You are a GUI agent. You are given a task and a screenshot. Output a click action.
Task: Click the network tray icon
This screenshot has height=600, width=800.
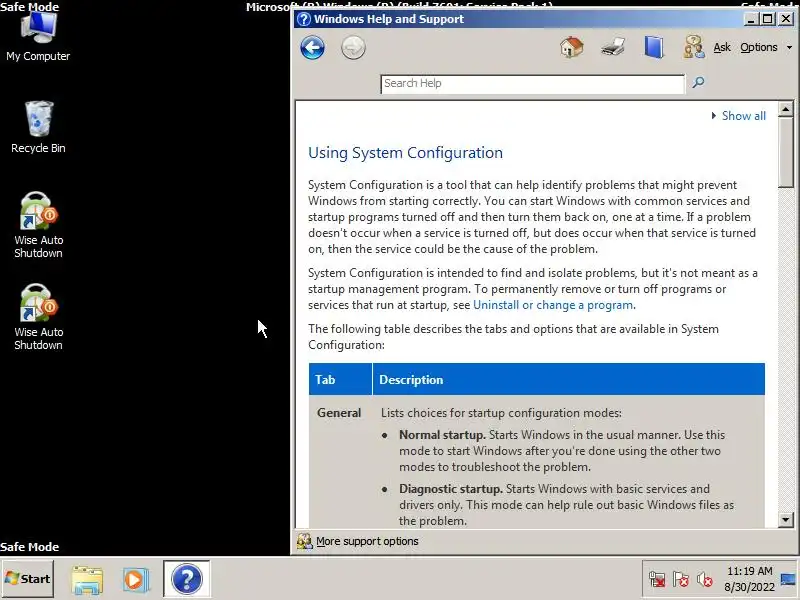click(x=657, y=579)
